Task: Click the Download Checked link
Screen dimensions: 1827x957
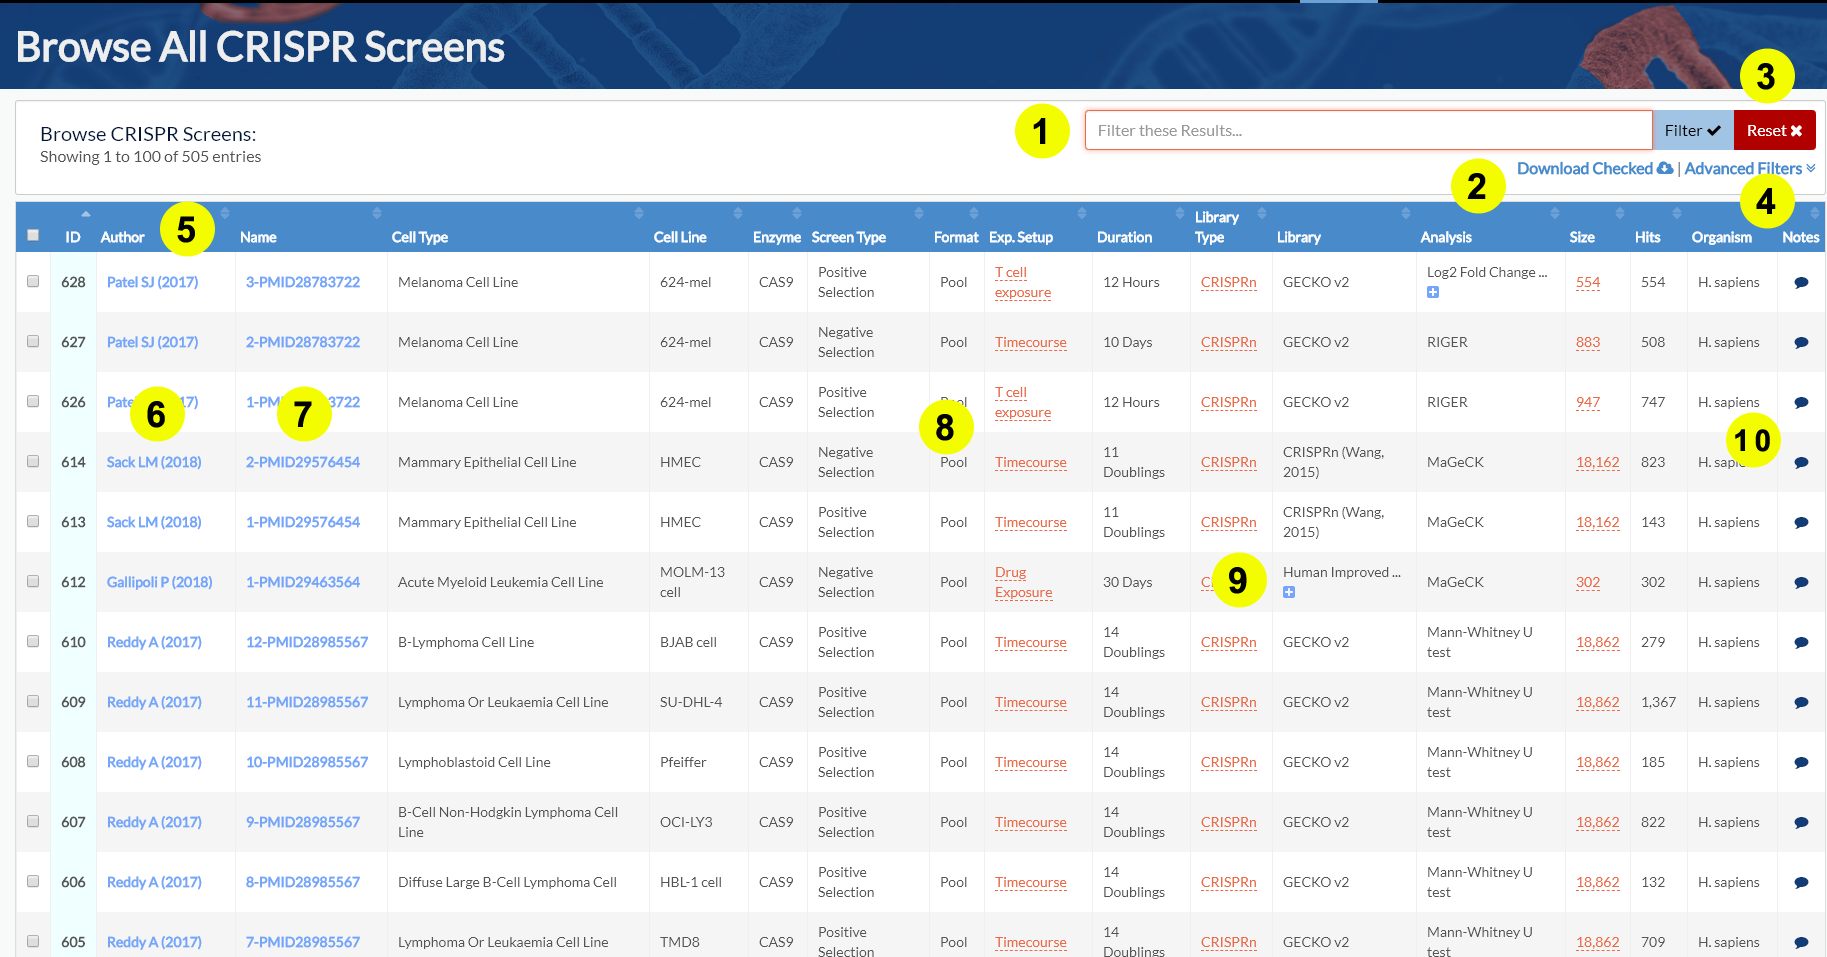Action: point(1594,169)
